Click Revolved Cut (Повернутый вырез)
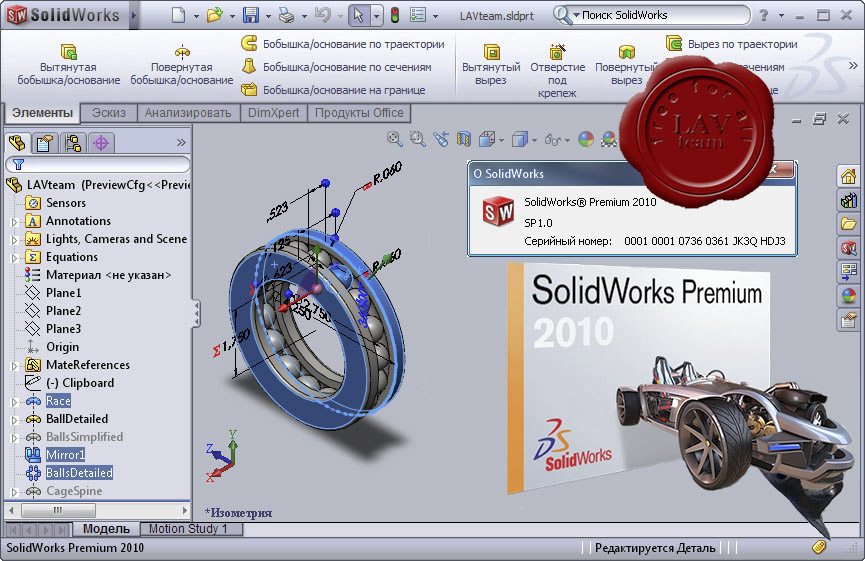865x561 pixels. pos(626,65)
